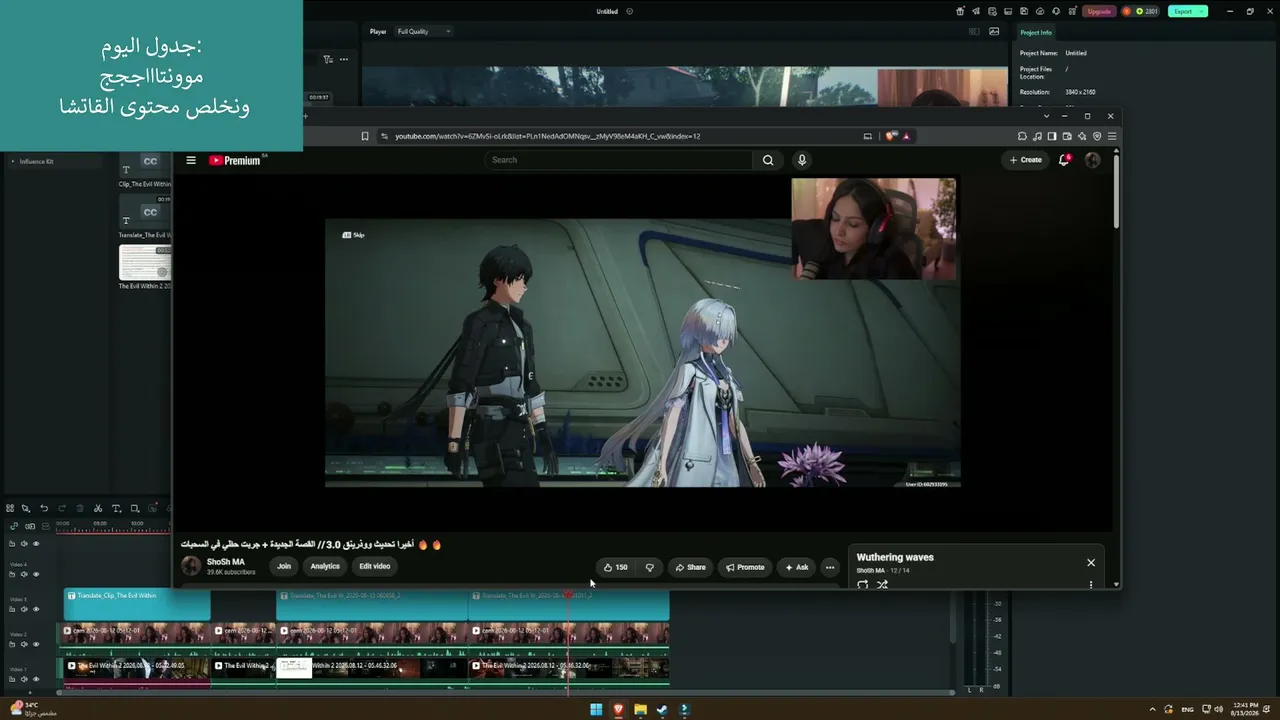The image size is (1280, 720).
Task: Click the undo arrow in the timeline toolbar
Action: click(44, 508)
